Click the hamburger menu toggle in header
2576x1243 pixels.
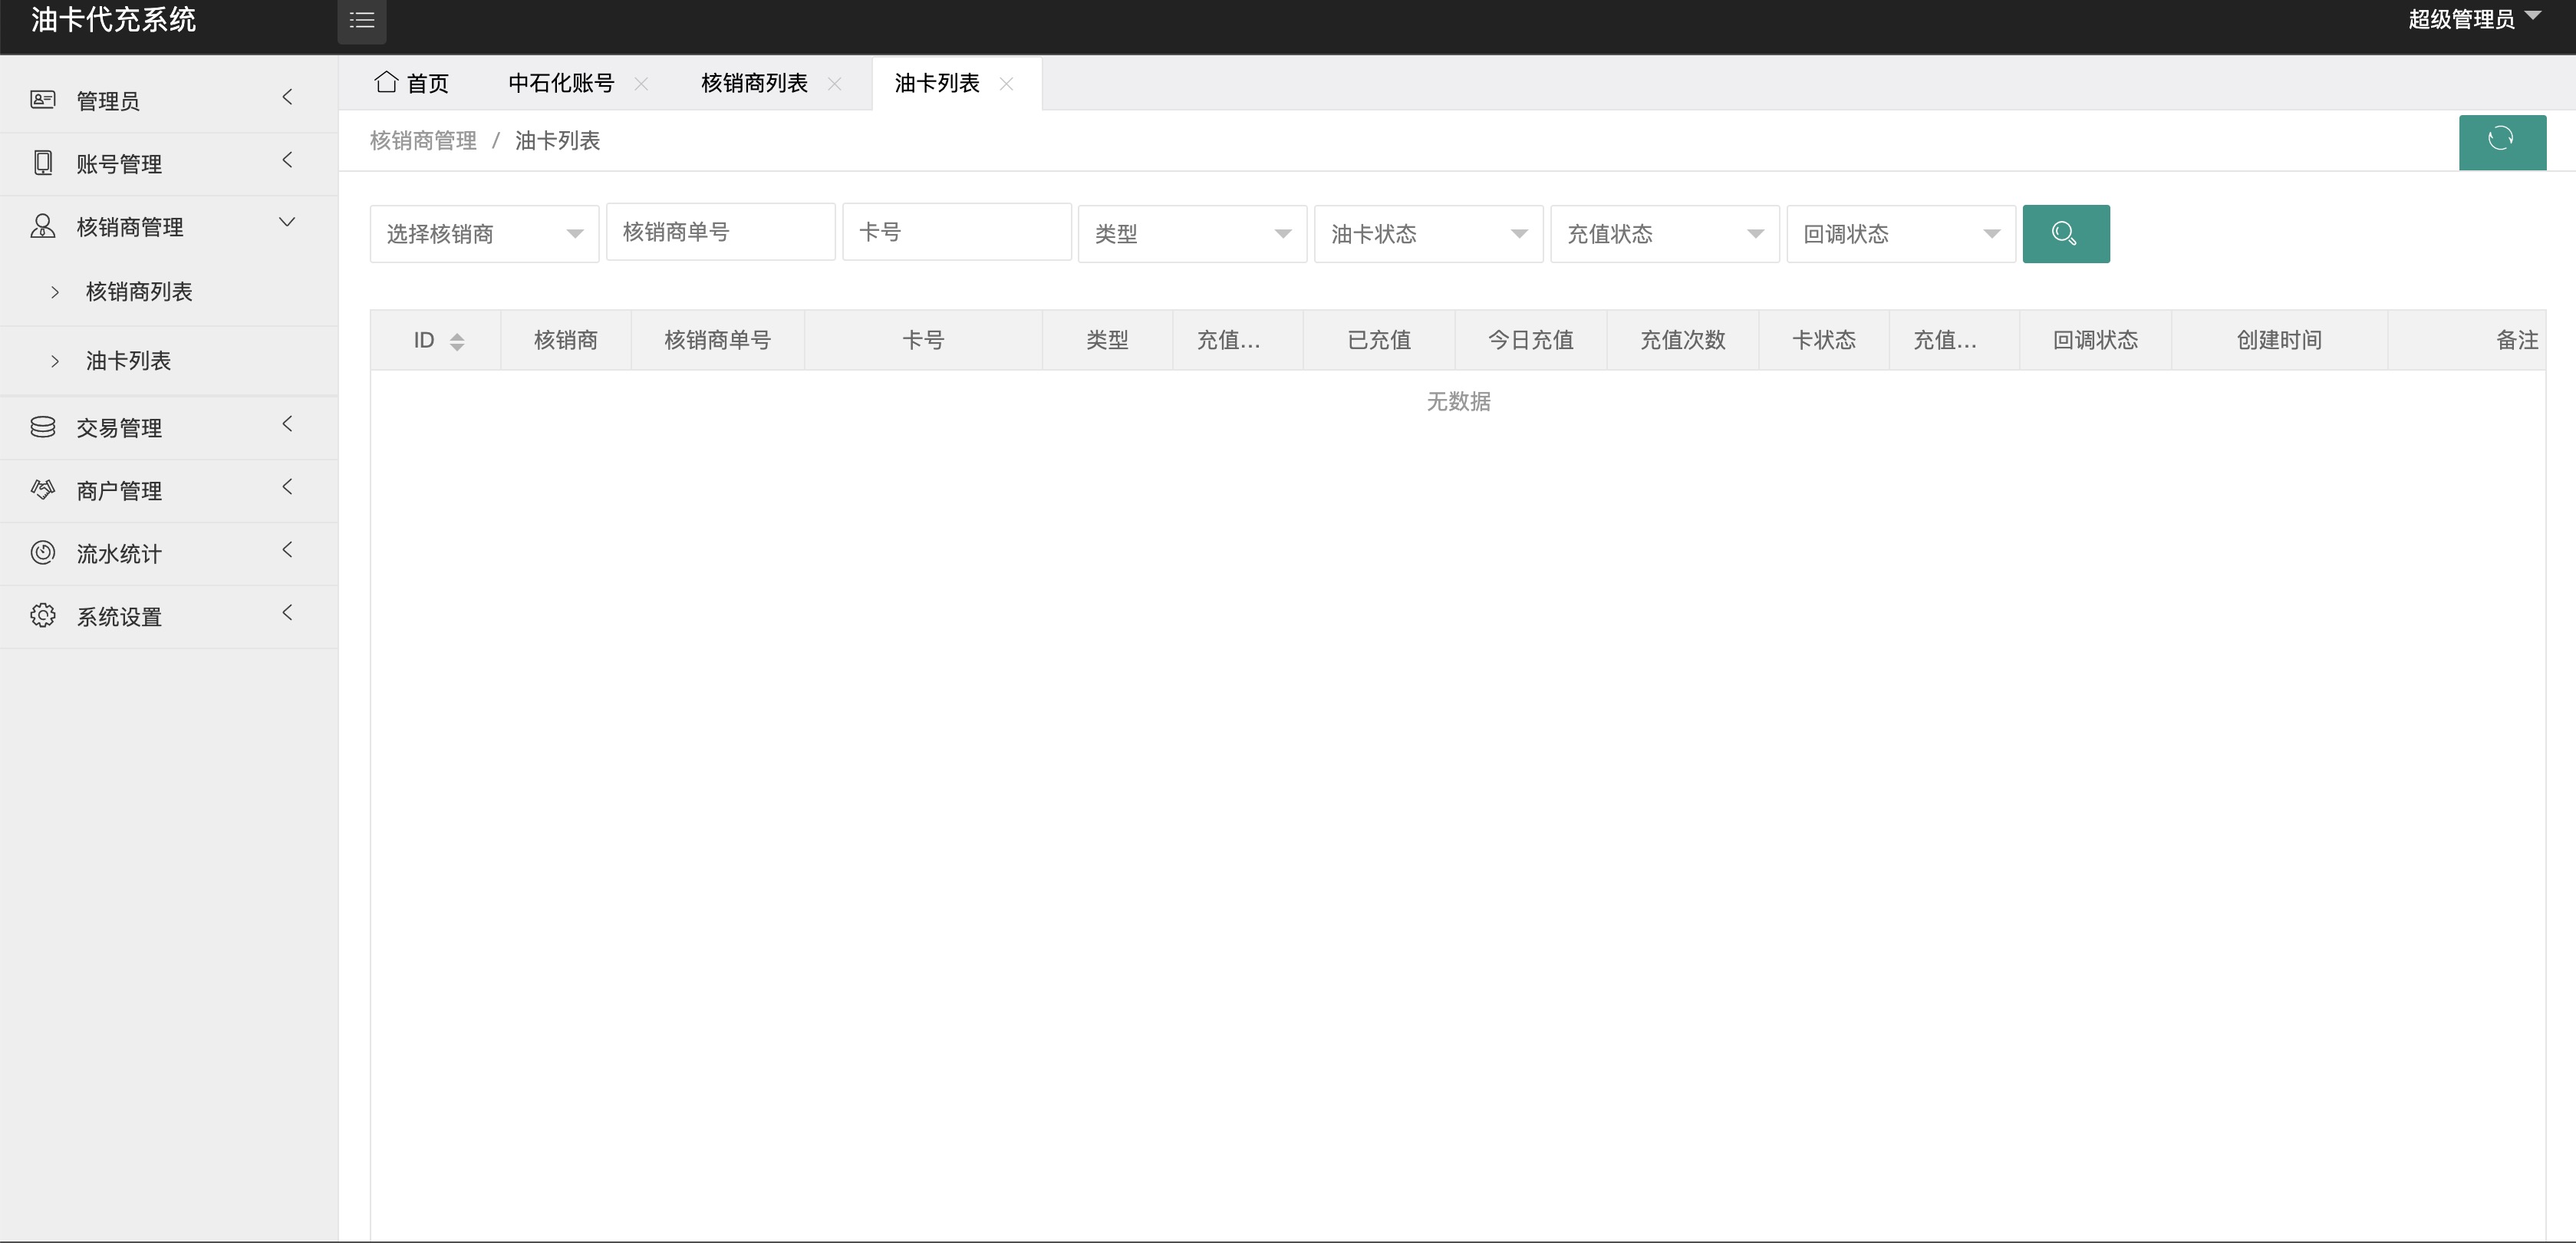[361, 20]
